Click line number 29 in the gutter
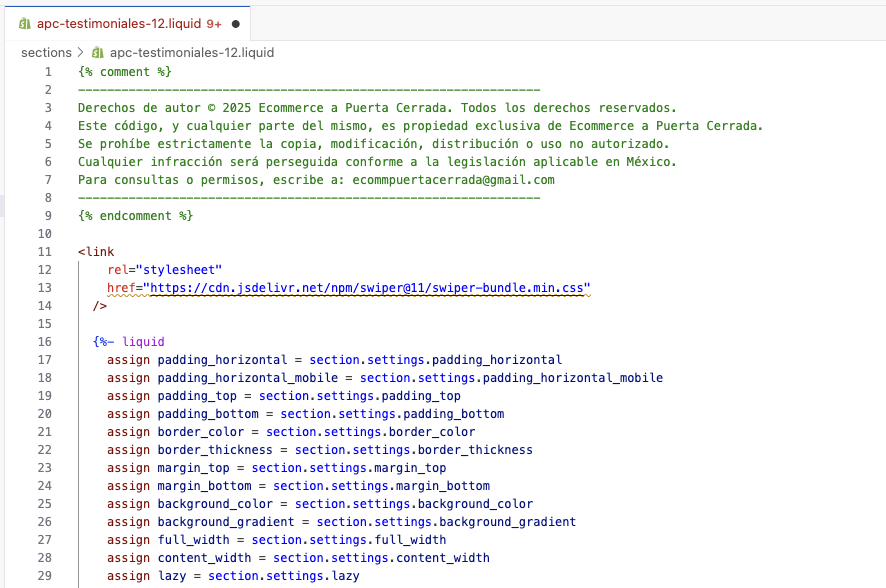Viewport: 886px width, 588px height. [x=44, y=576]
